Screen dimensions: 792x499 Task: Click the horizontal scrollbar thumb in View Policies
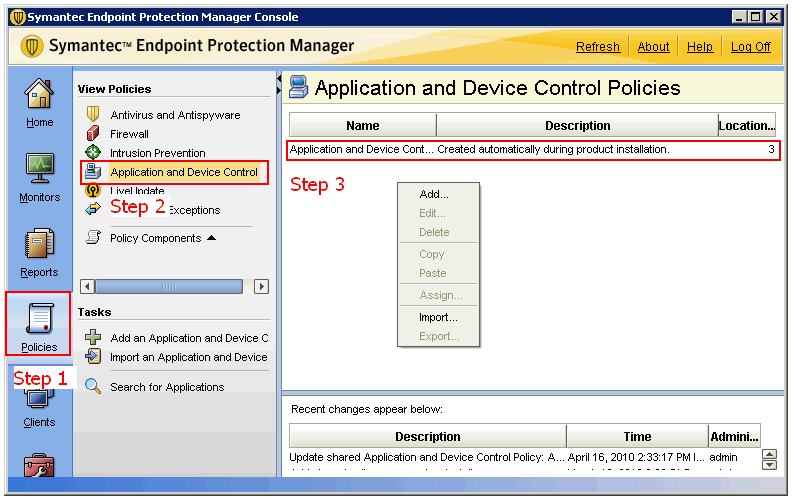pyautogui.click(x=169, y=286)
